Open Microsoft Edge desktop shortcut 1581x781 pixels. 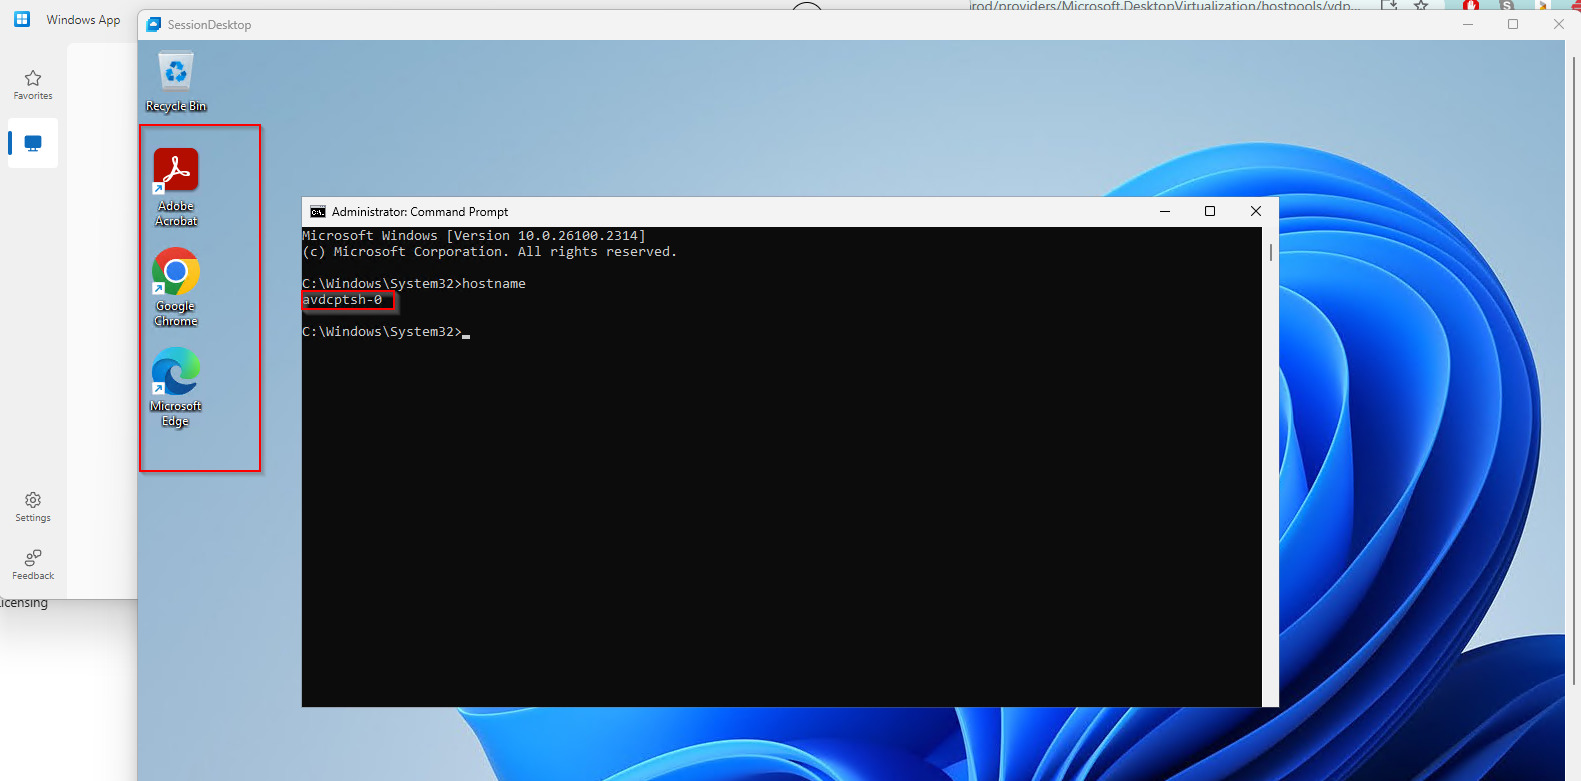point(176,388)
